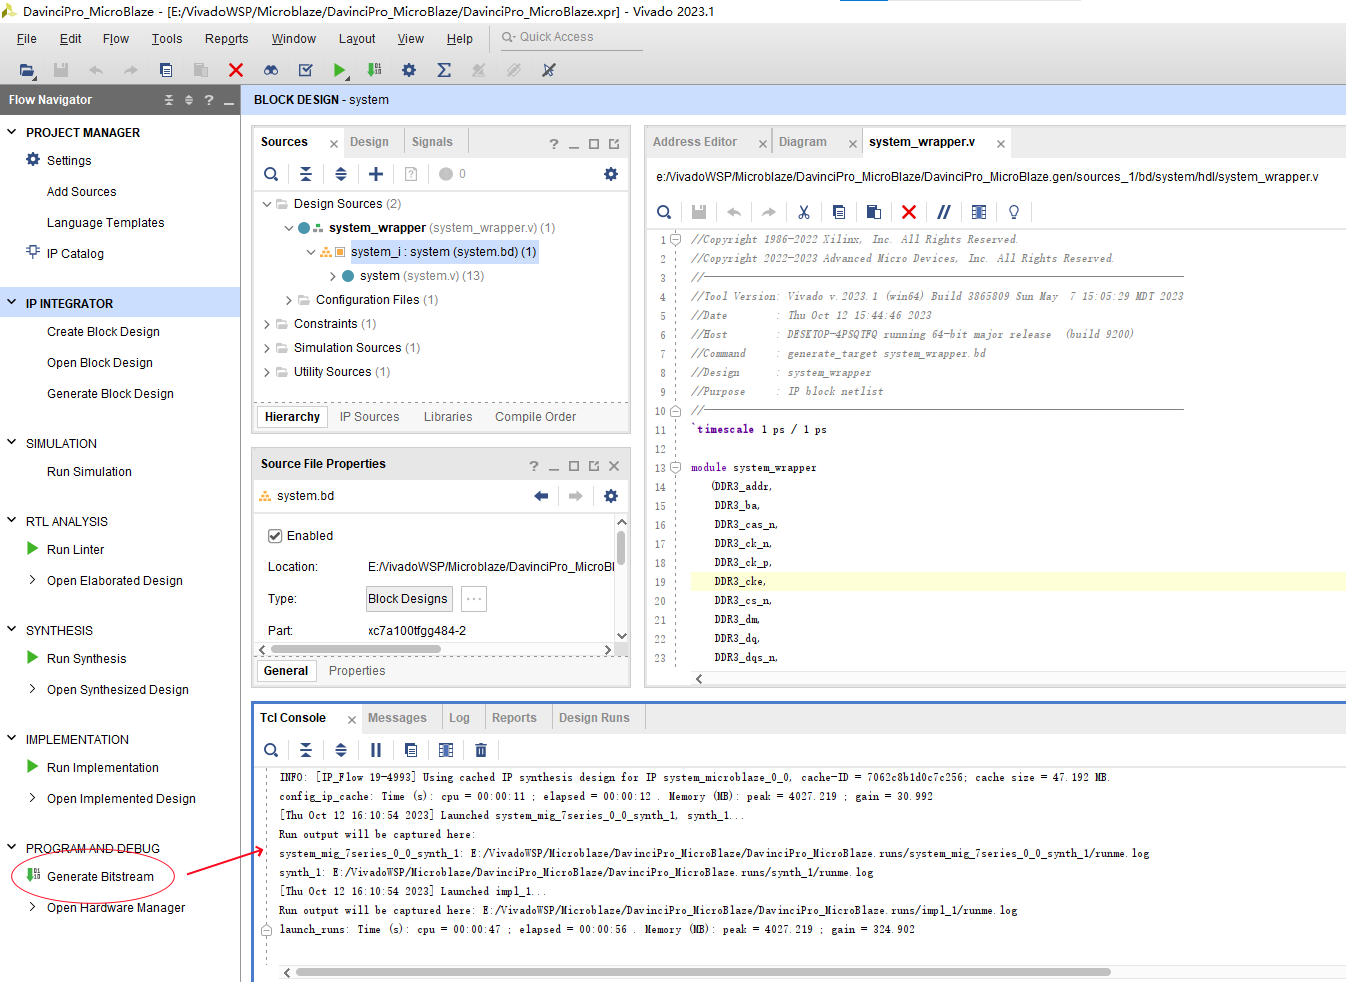Expand Open Implemented Design item

coord(33,798)
